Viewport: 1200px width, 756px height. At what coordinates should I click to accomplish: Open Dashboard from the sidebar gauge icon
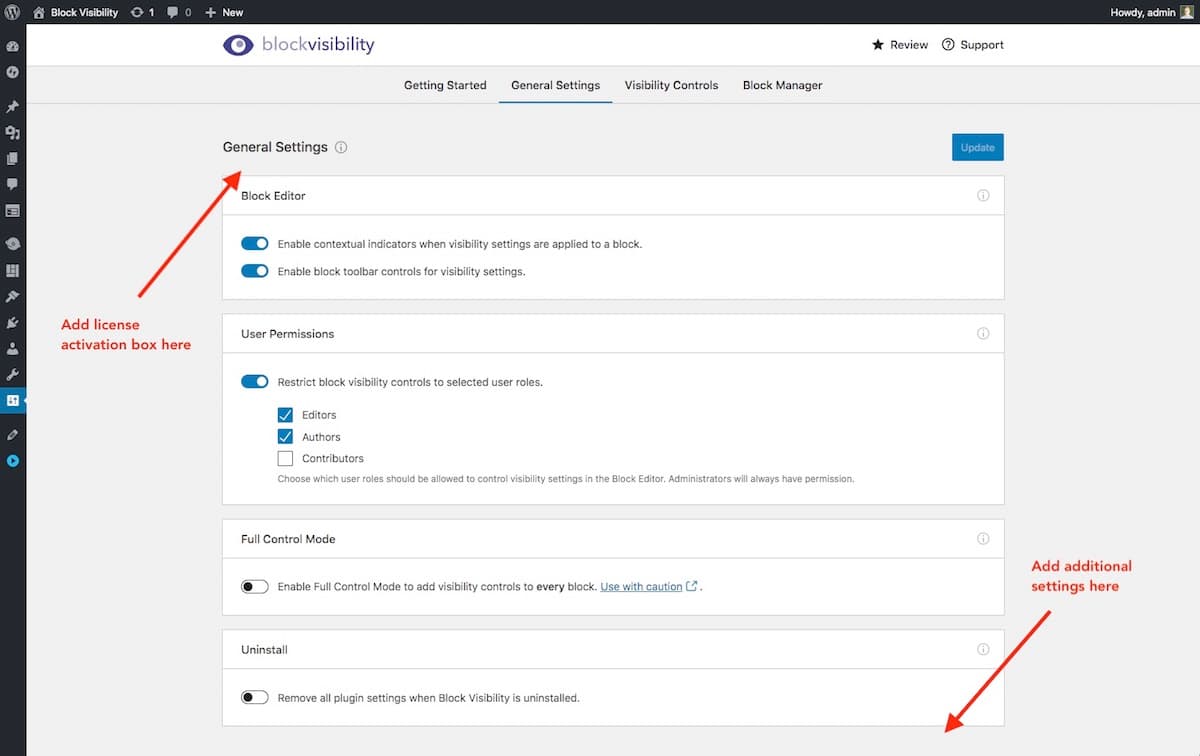pyautogui.click(x=13, y=47)
